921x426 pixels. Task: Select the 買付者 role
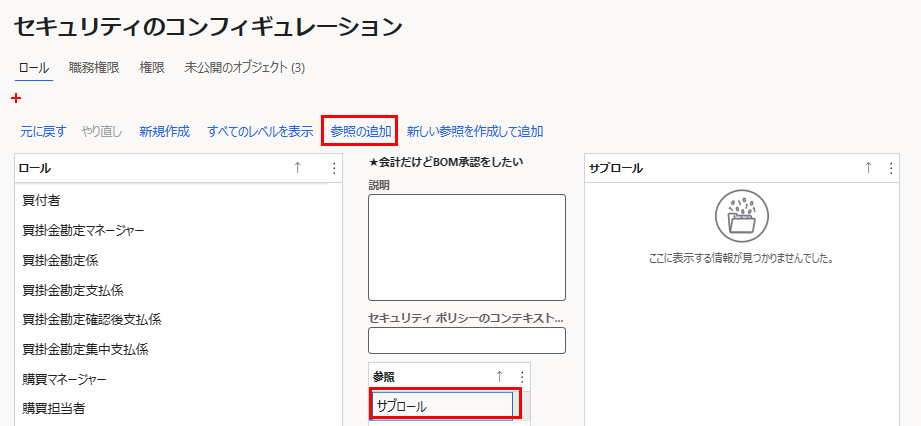click(x=179, y=201)
